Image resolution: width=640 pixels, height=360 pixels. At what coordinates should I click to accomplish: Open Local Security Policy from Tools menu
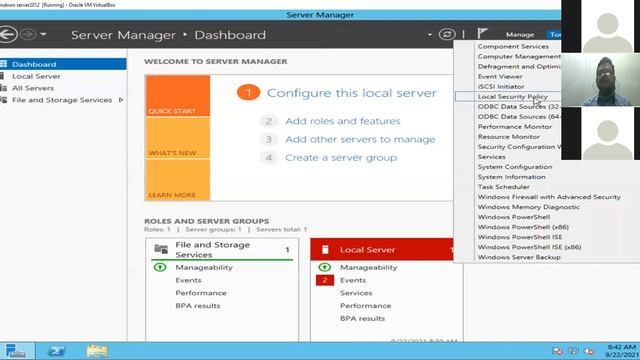(513, 97)
